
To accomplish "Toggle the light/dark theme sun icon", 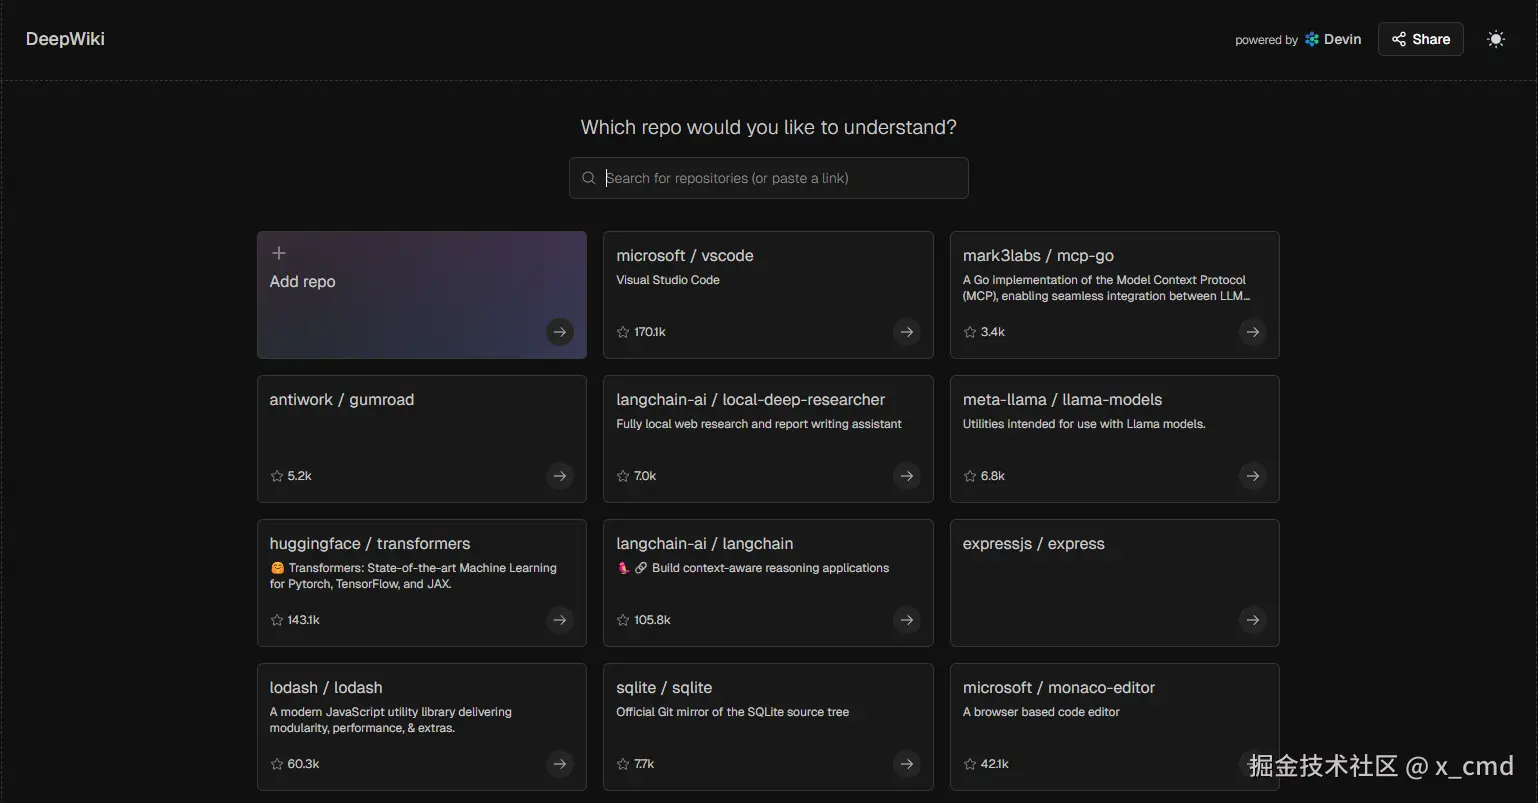I will pos(1496,39).
